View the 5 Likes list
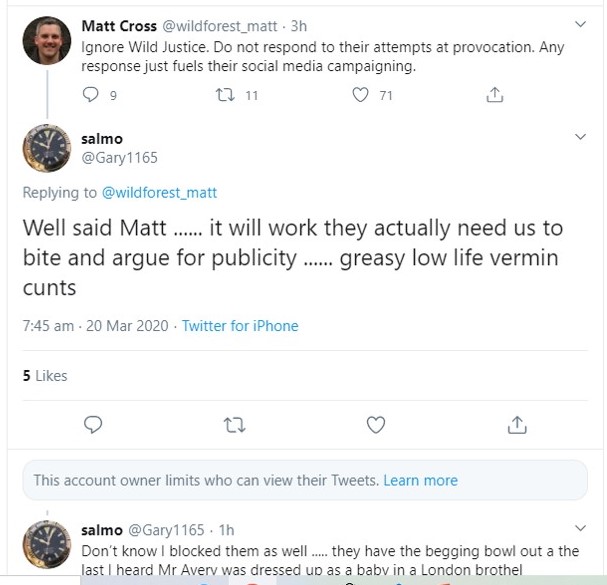This screenshot has width=607, height=585. click(x=45, y=376)
